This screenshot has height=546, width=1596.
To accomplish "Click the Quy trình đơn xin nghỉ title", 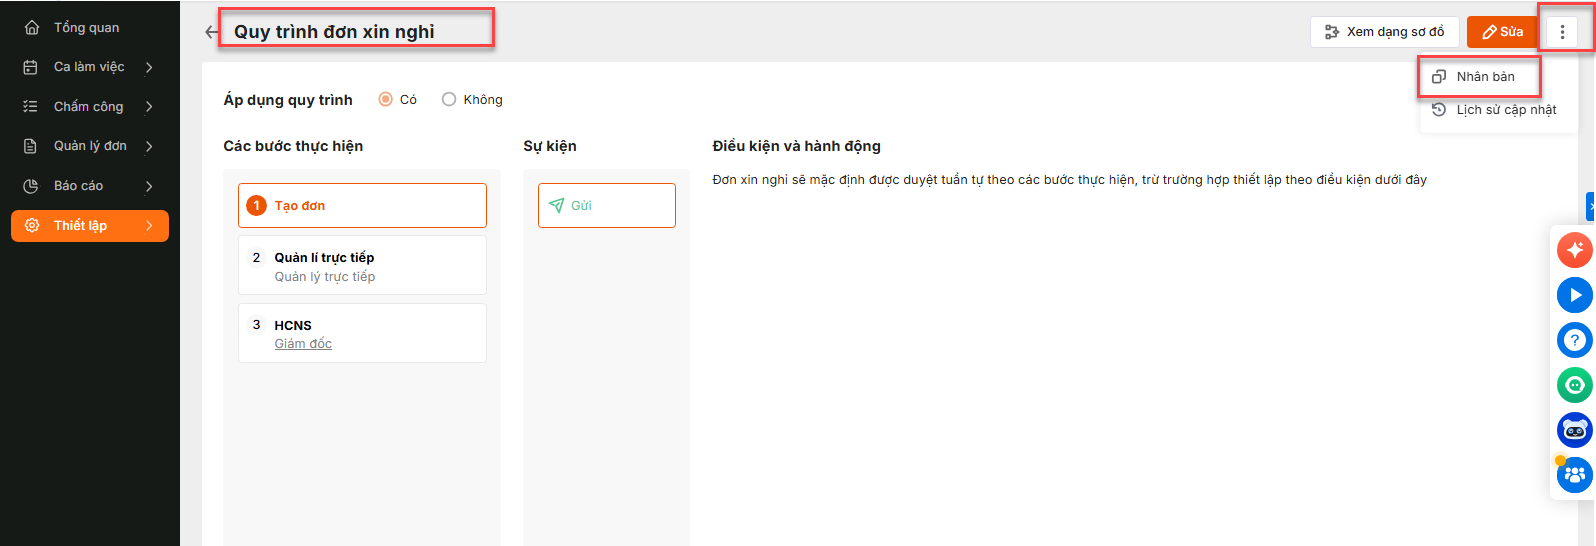I will [x=334, y=32].
